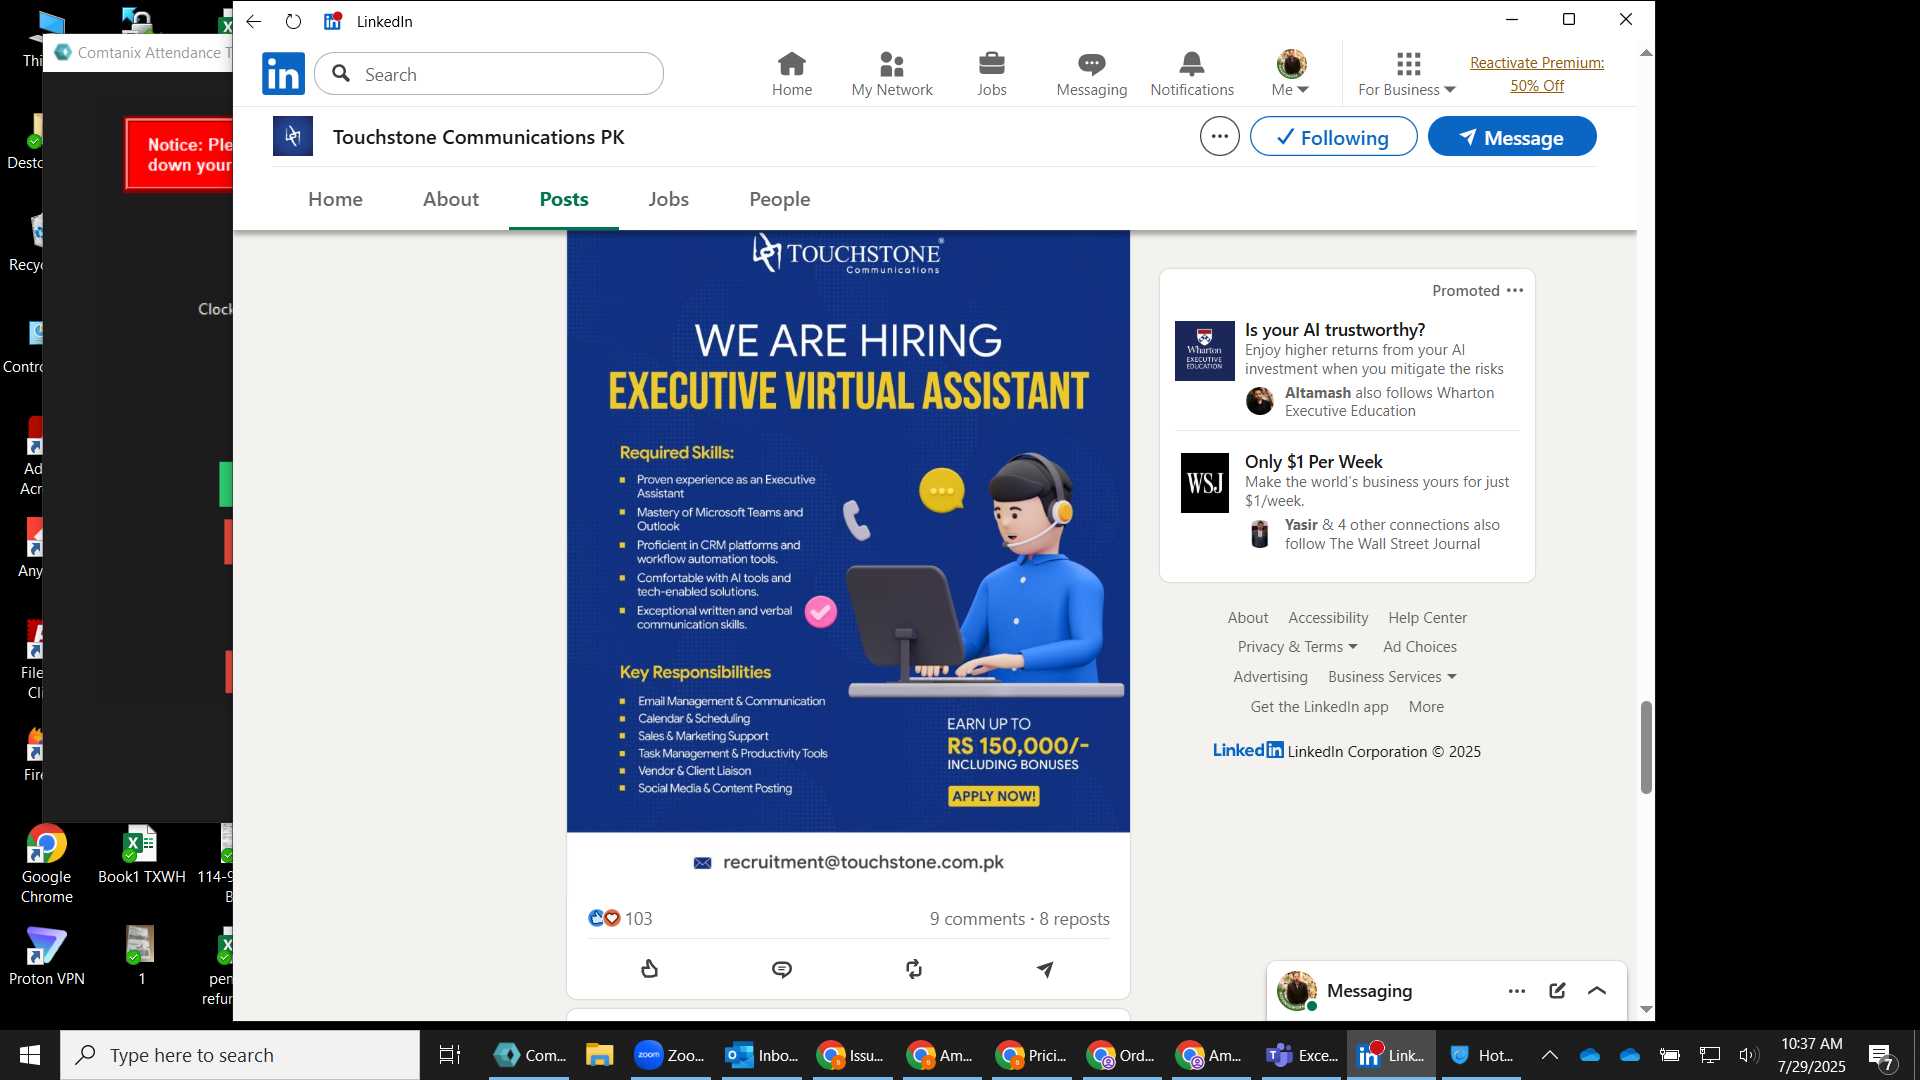The image size is (1920, 1080).
Task: Open Touchstone company logo thumbnail
Action: (293, 136)
